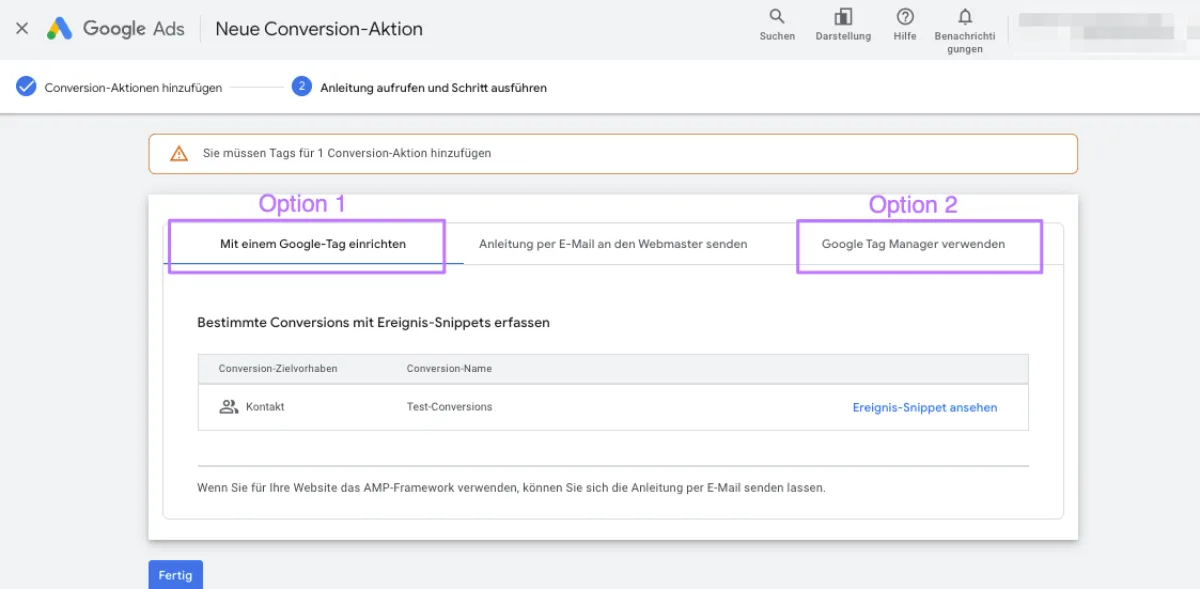Click the Fertig button

click(x=175, y=575)
